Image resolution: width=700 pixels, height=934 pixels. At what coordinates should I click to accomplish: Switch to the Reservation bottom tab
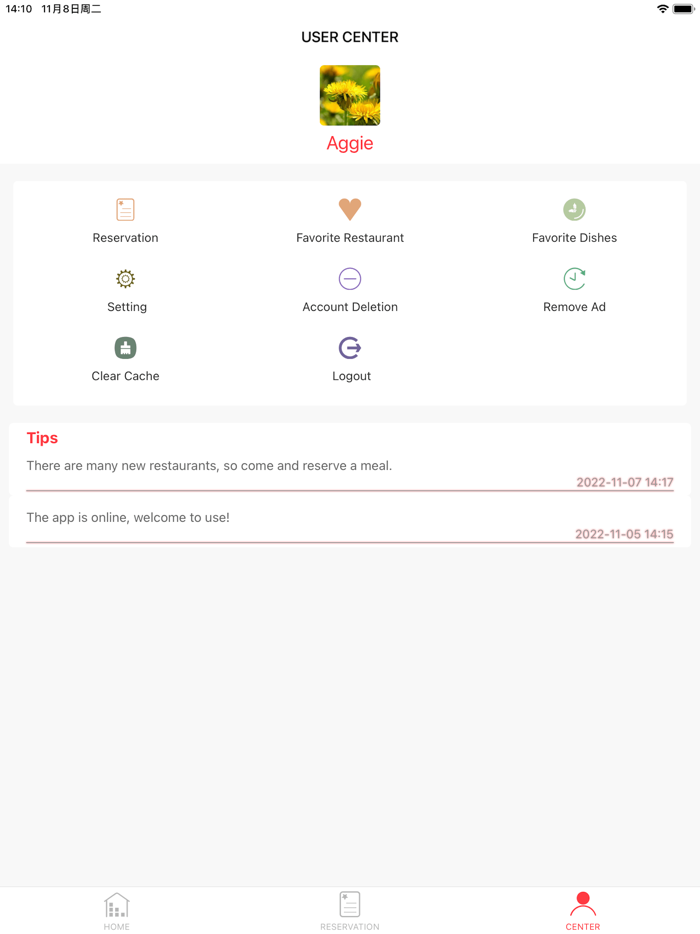coord(350,910)
